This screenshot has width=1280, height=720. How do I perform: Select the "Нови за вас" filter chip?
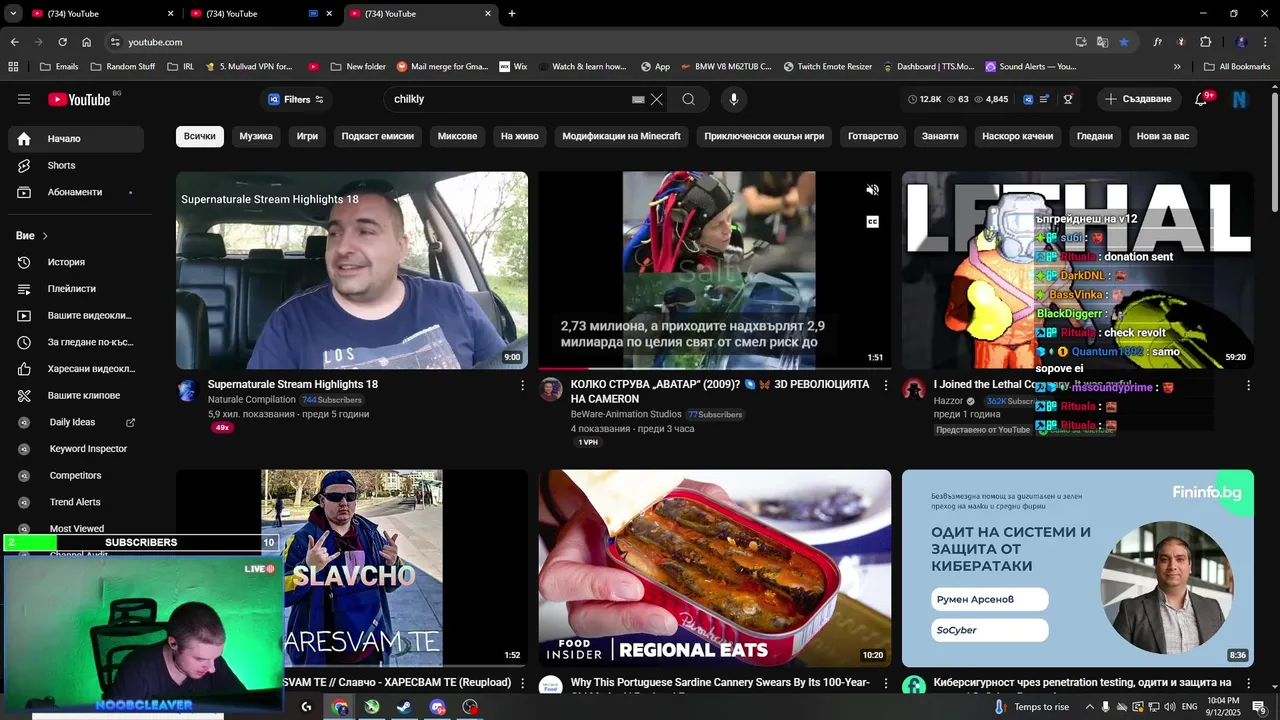pos(1163,136)
